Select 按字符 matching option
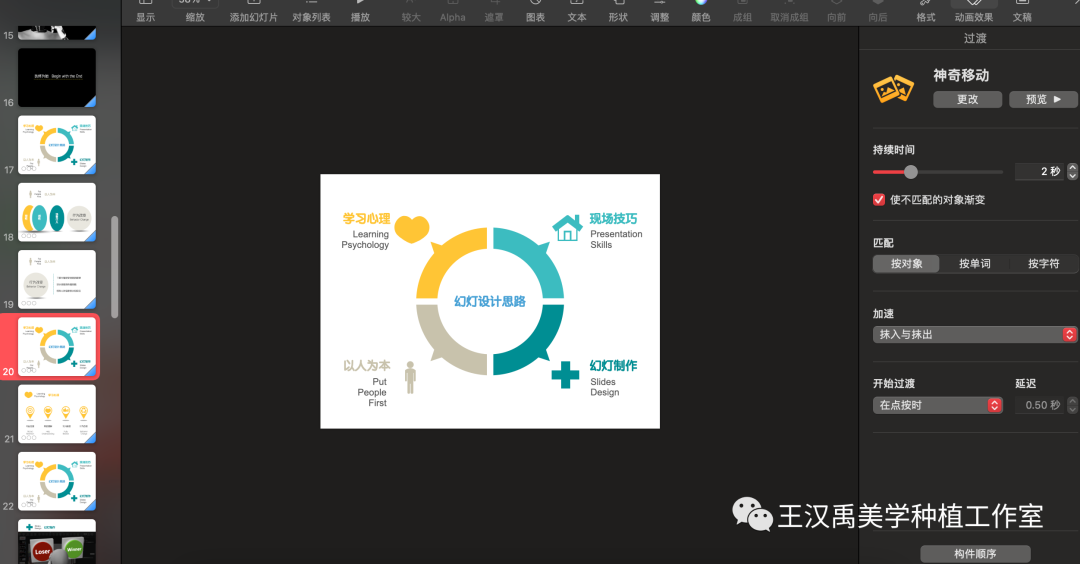This screenshot has width=1080, height=564. coord(1043,264)
